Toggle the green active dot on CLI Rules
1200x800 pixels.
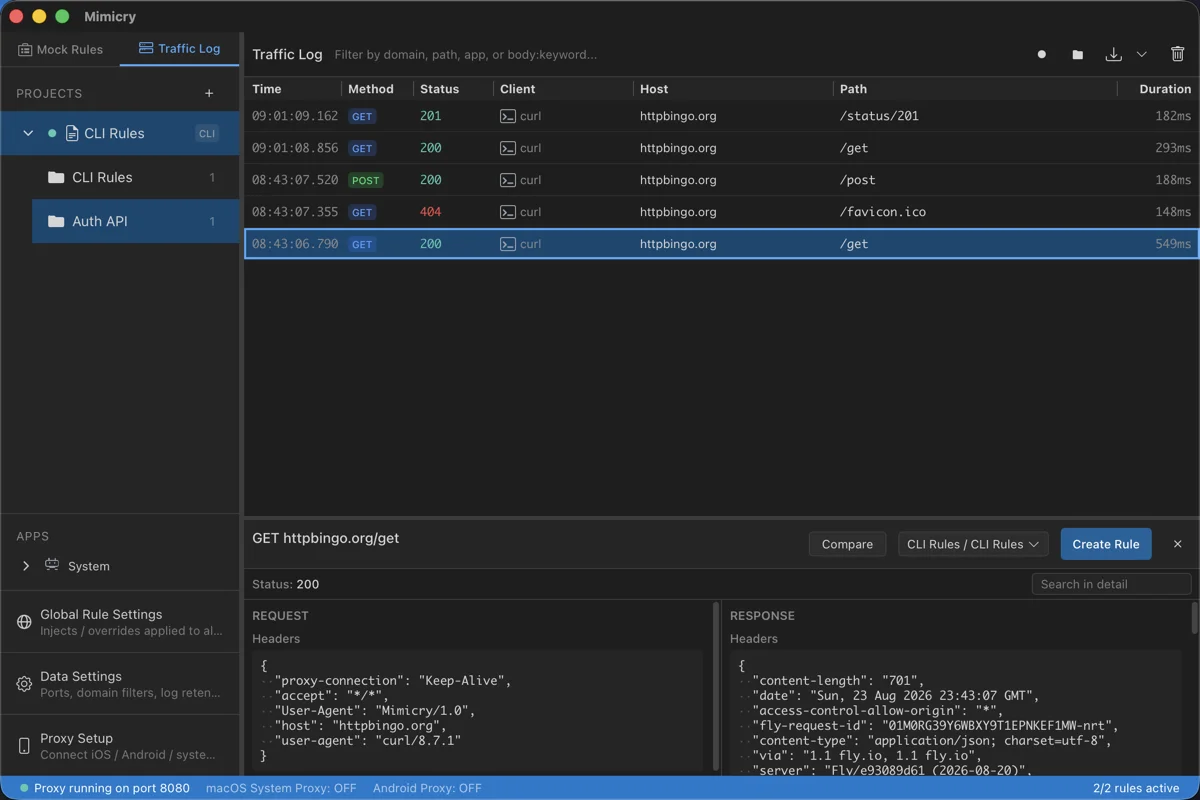pyautogui.click(x=52, y=133)
